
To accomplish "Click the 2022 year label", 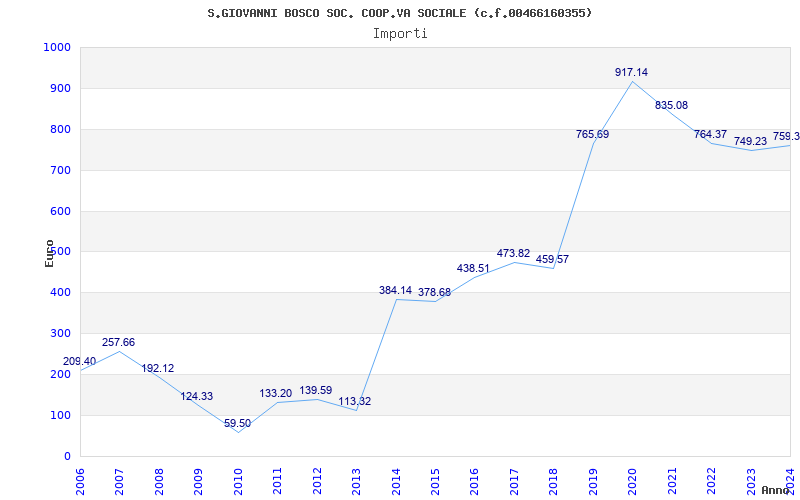I will click(712, 481).
